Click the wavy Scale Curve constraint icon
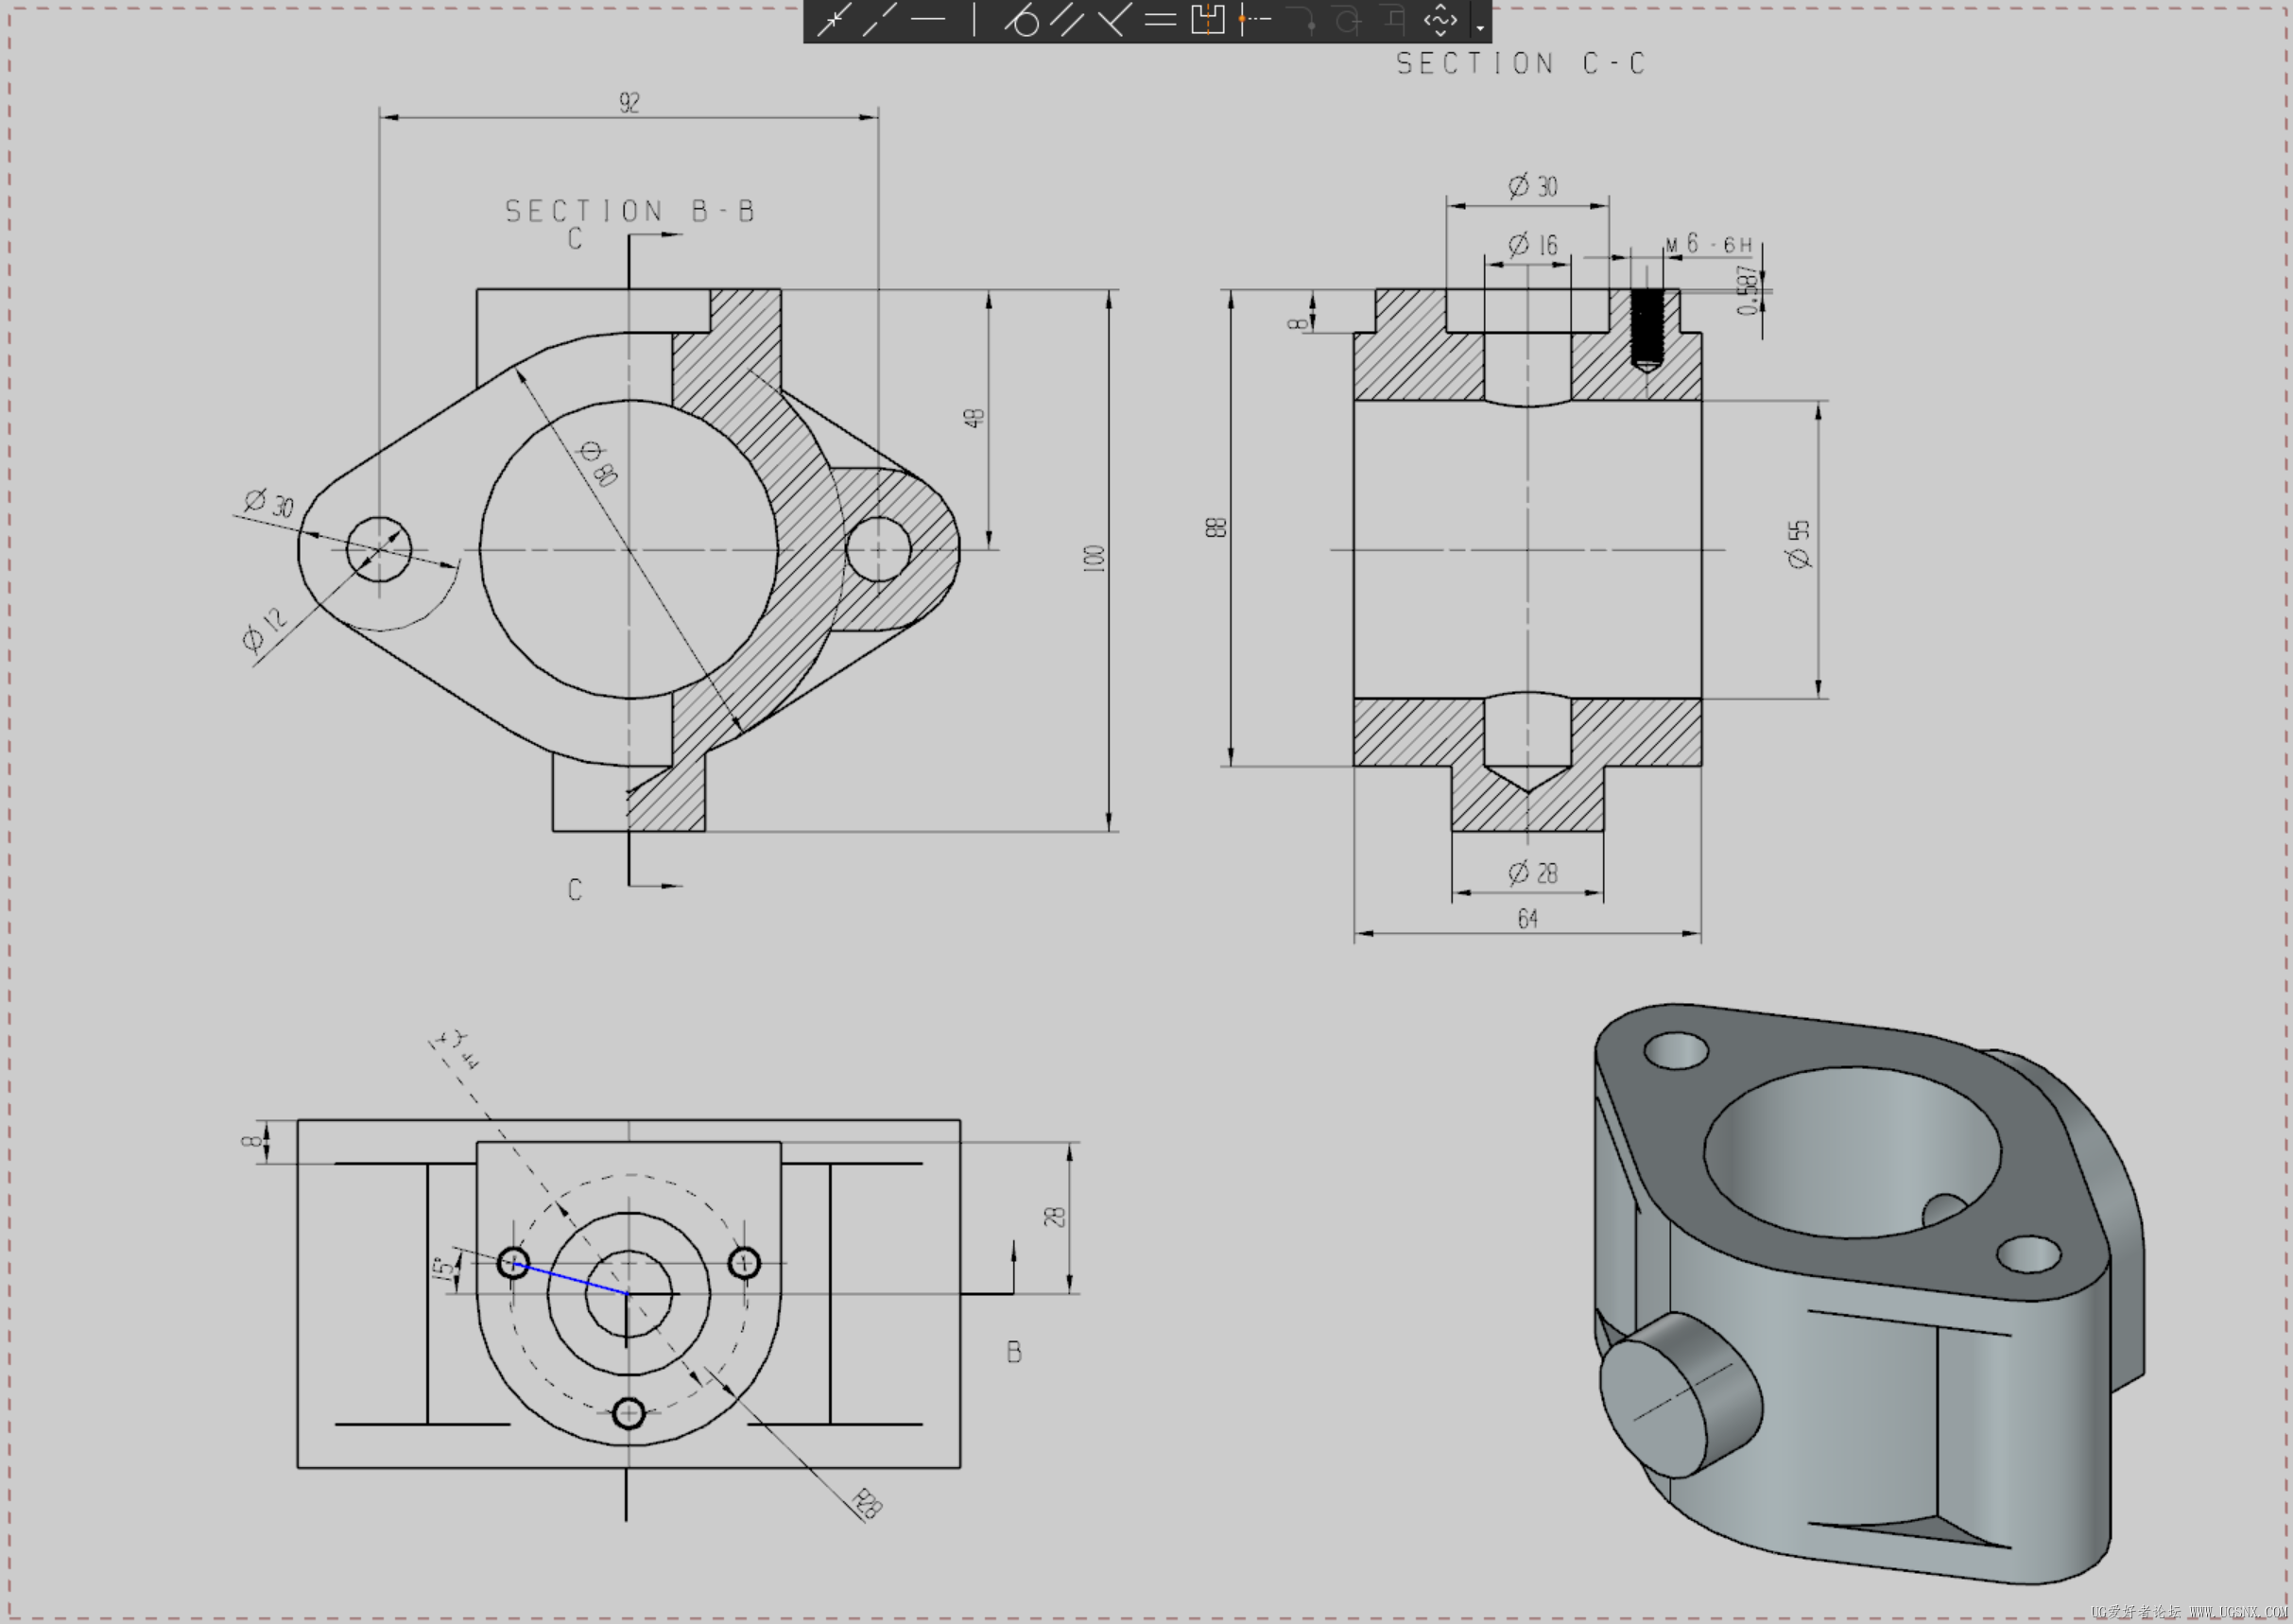 (x=1440, y=20)
